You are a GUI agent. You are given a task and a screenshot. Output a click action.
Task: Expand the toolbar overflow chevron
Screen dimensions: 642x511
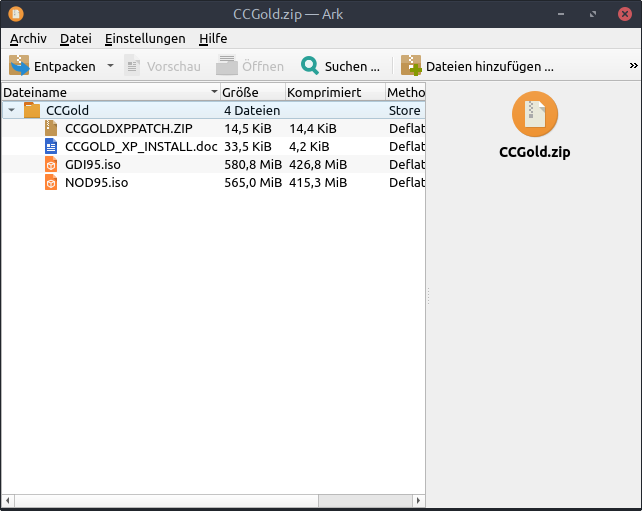point(633,66)
